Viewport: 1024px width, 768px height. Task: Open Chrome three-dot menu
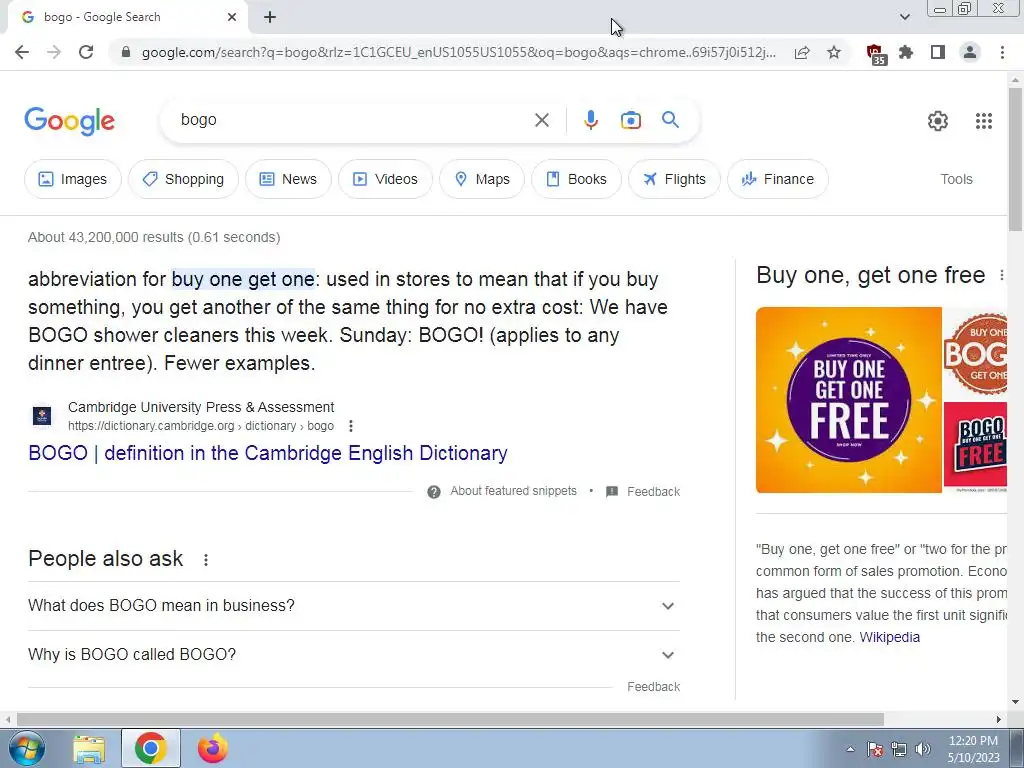pos(1002,52)
